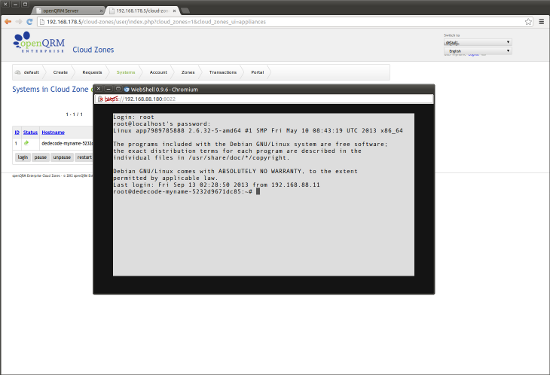Image resolution: width=550 pixels, height=375 pixels.
Task: Open the Account menu item
Action: point(158,72)
